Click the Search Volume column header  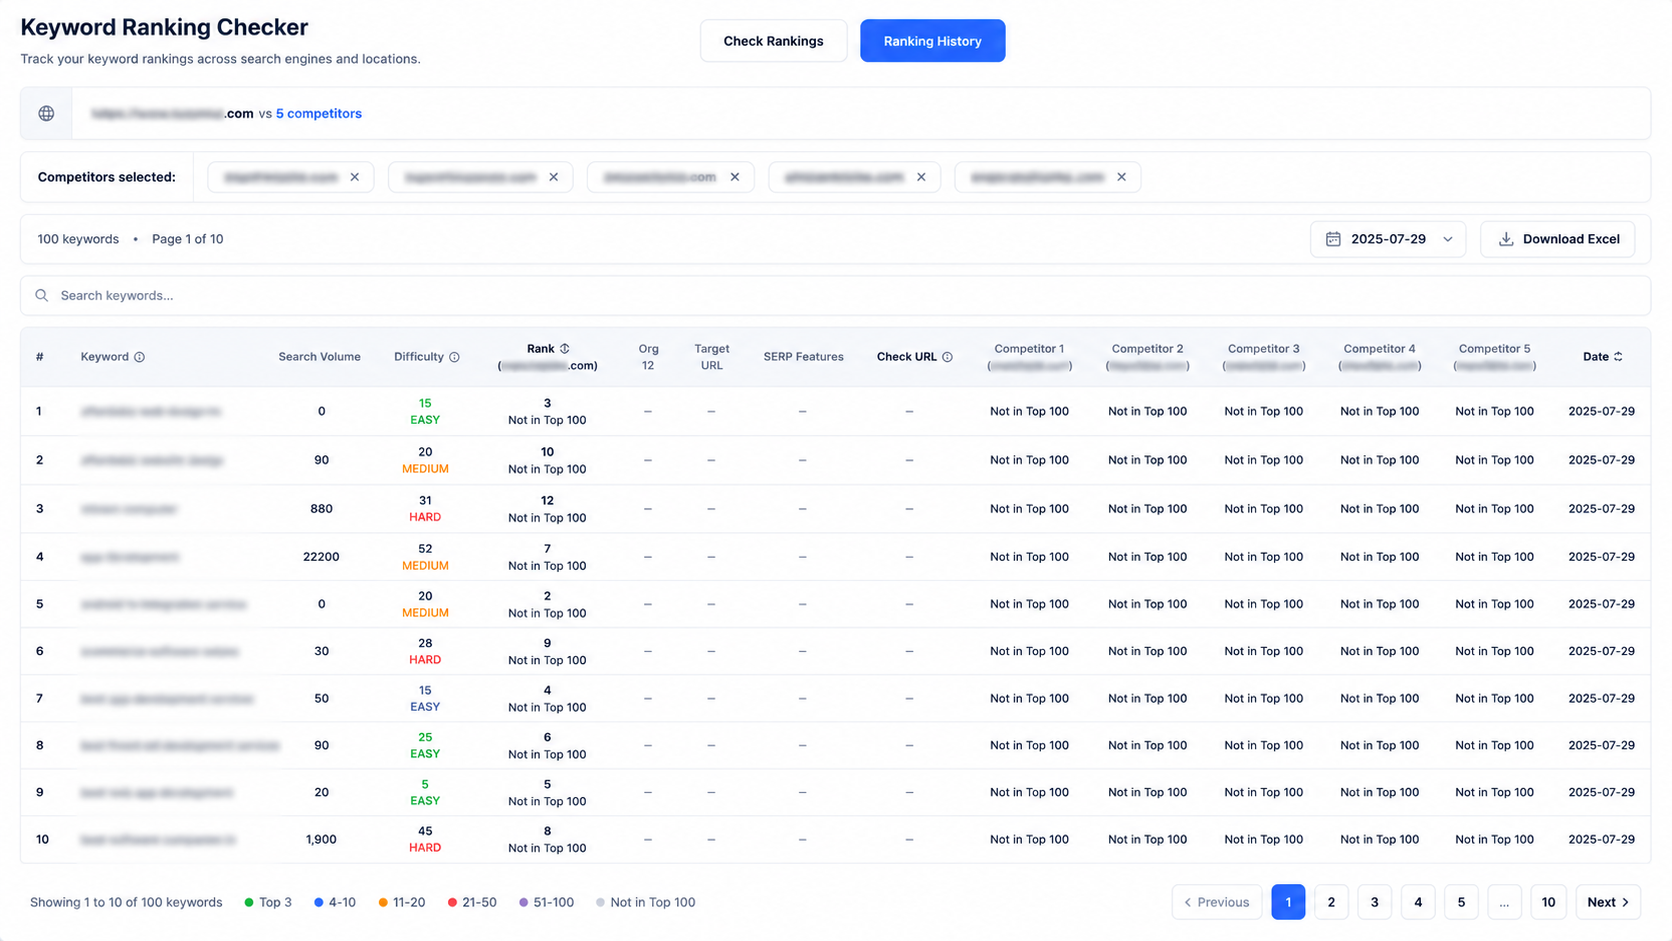[320, 357]
